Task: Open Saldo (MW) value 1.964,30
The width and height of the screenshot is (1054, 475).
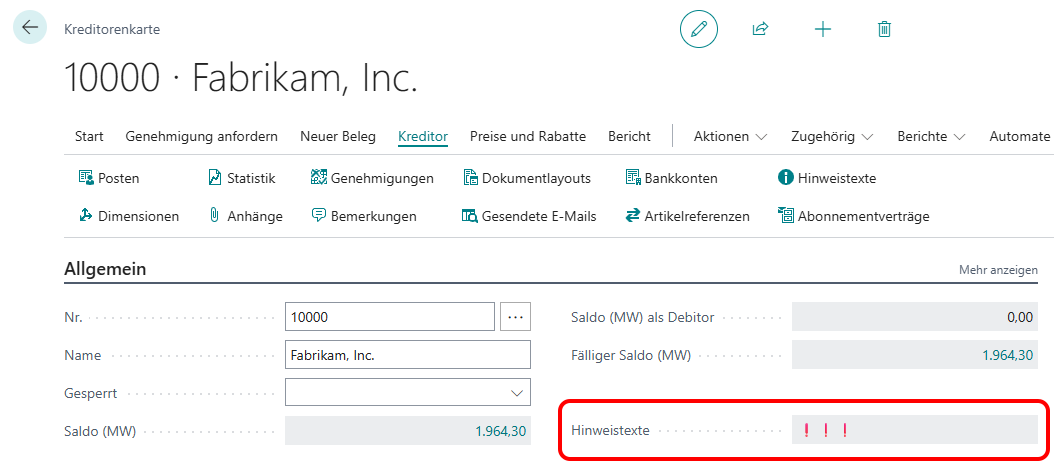Action: coord(503,431)
